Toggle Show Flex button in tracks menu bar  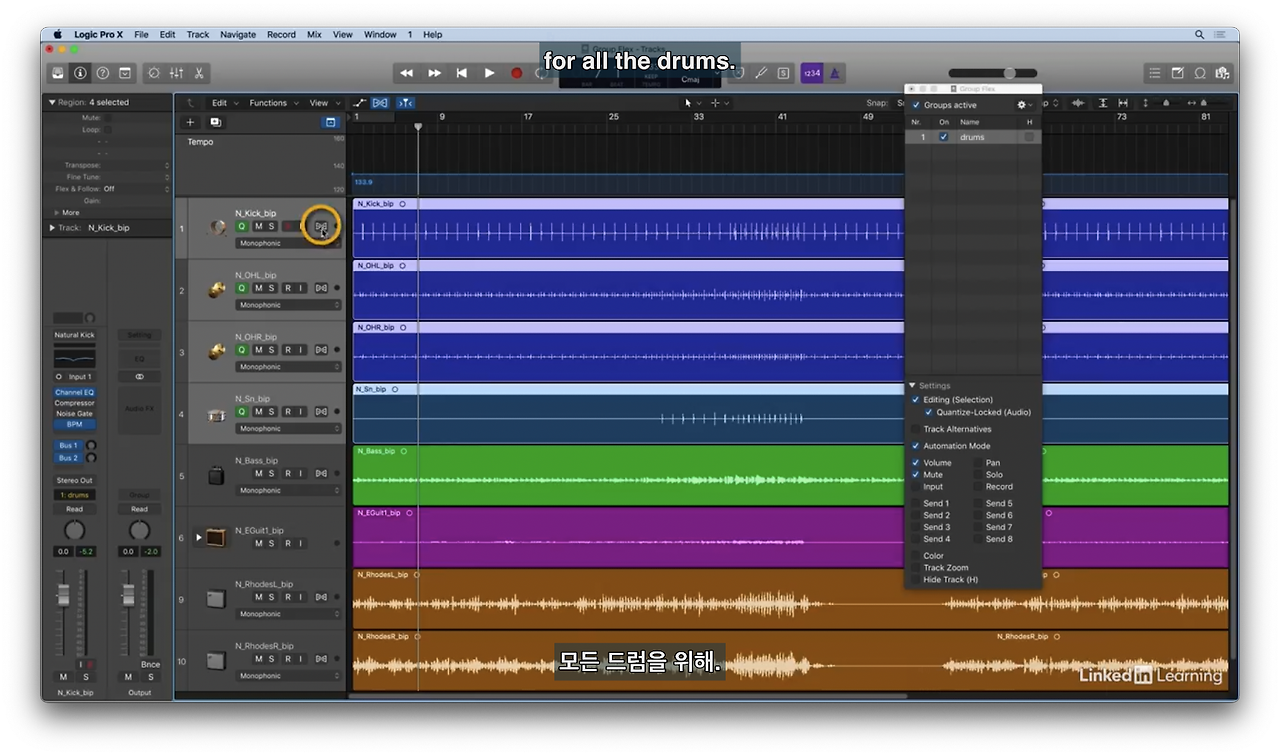click(x=380, y=103)
